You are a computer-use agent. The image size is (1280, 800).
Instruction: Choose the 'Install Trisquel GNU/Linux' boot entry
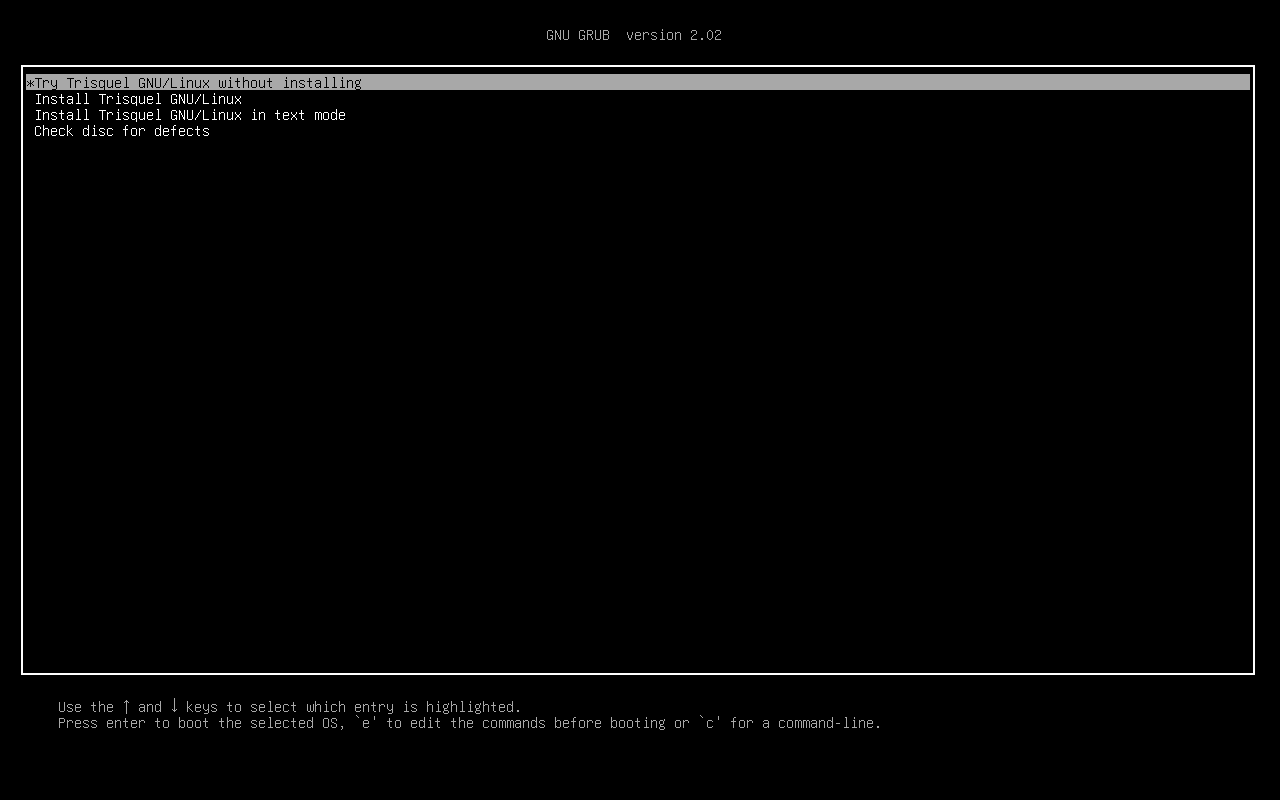tap(138, 99)
